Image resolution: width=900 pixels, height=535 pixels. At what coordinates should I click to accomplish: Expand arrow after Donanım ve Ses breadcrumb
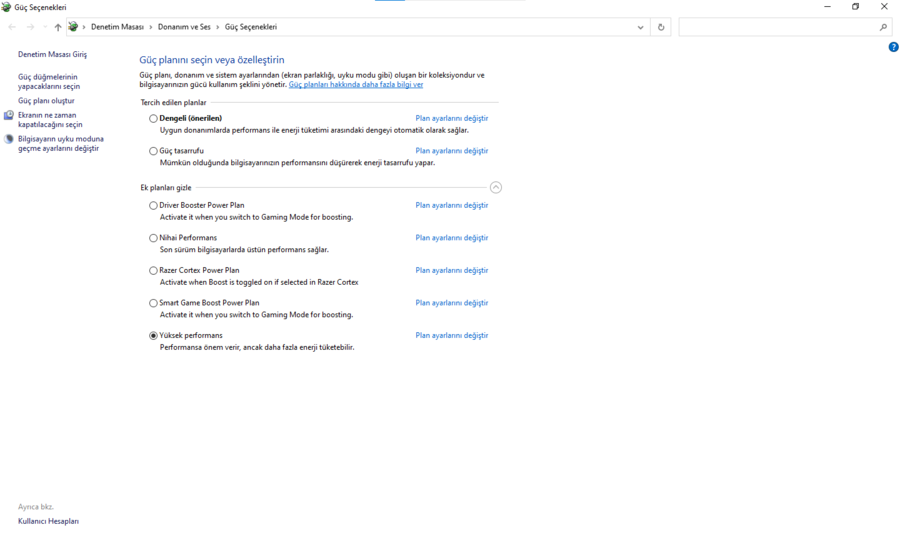218,27
